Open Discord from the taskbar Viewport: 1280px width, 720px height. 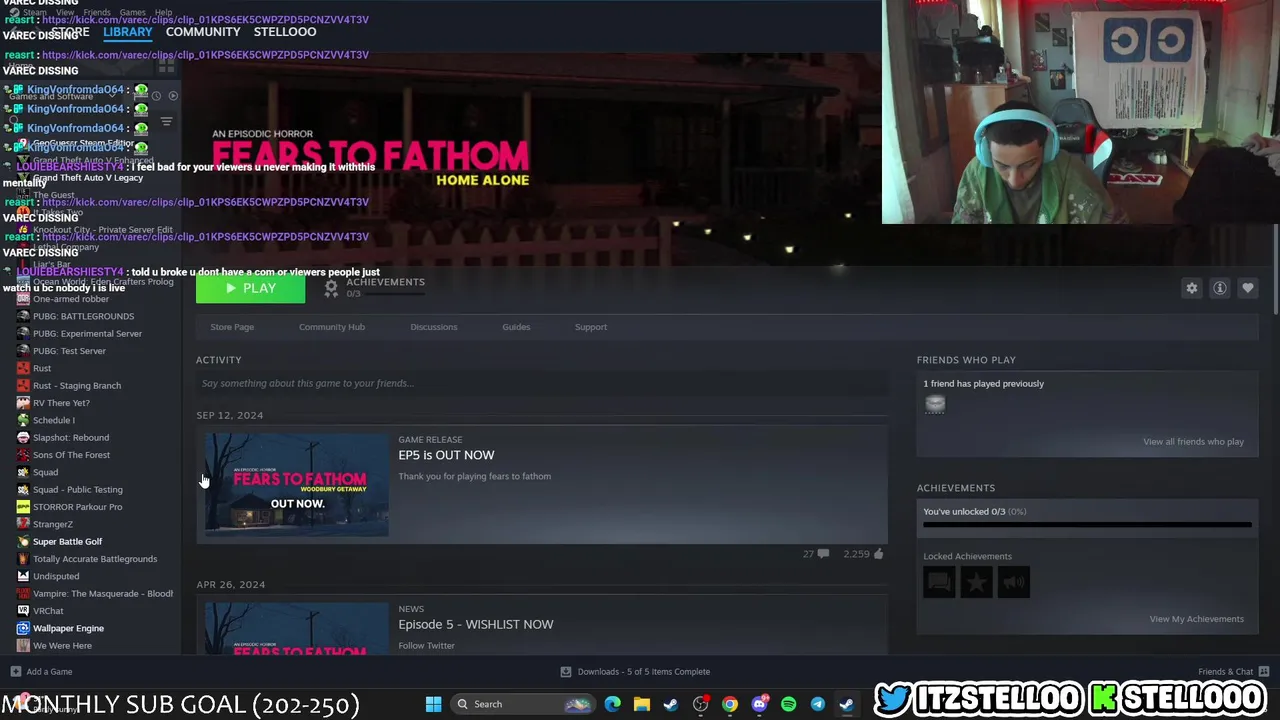click(x=759, y=704)
